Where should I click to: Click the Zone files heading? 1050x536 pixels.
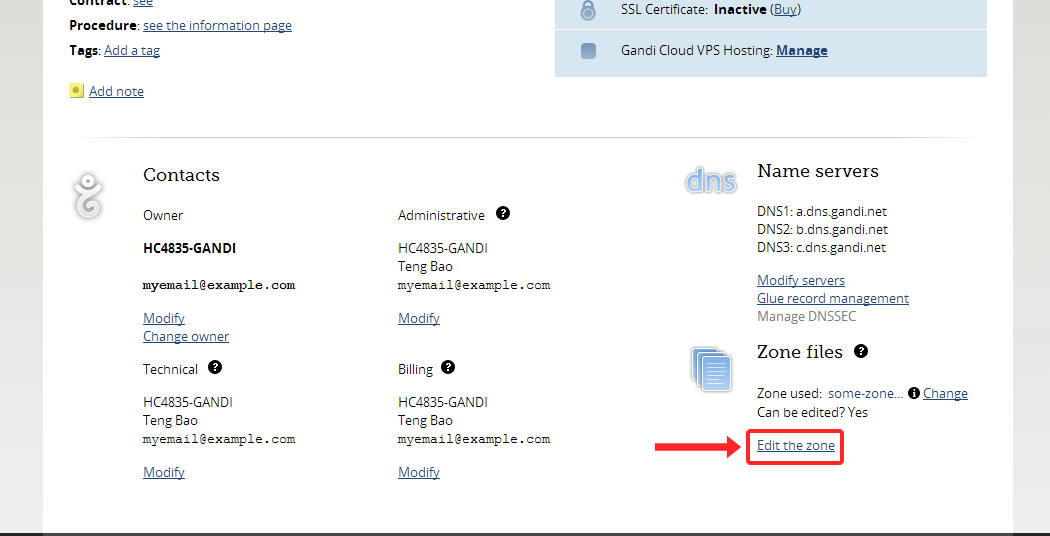[x=800, y=352]
